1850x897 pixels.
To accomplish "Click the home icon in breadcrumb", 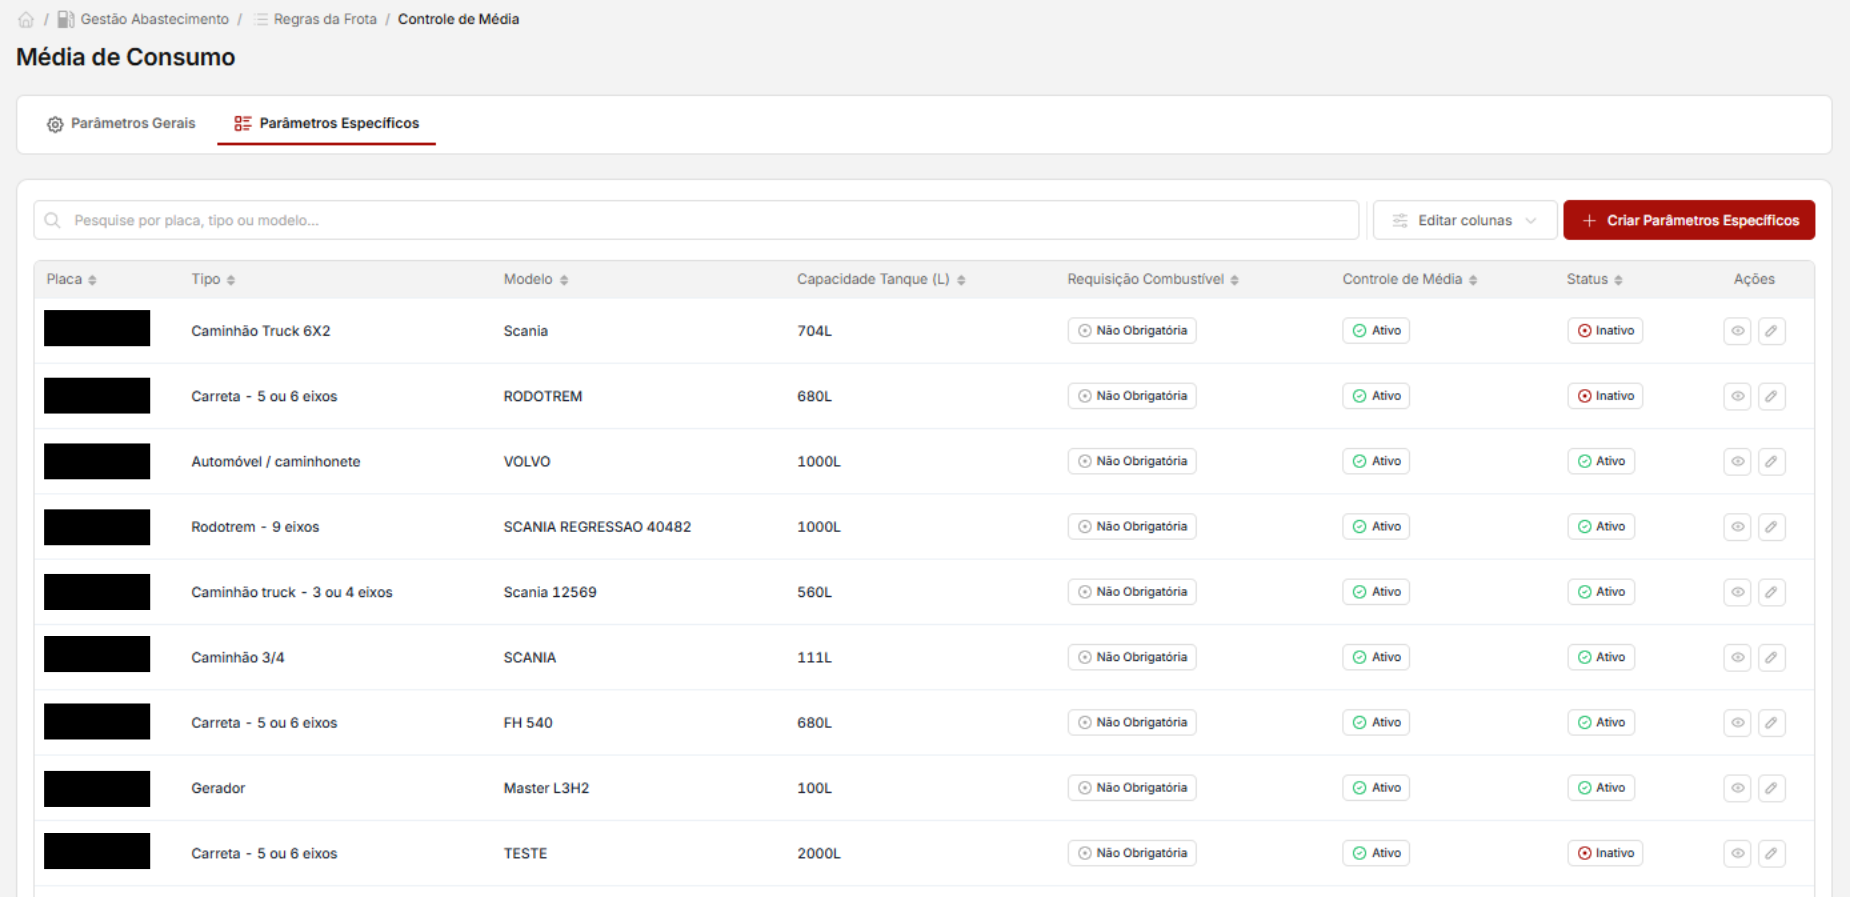I will [x=26, y=19].
